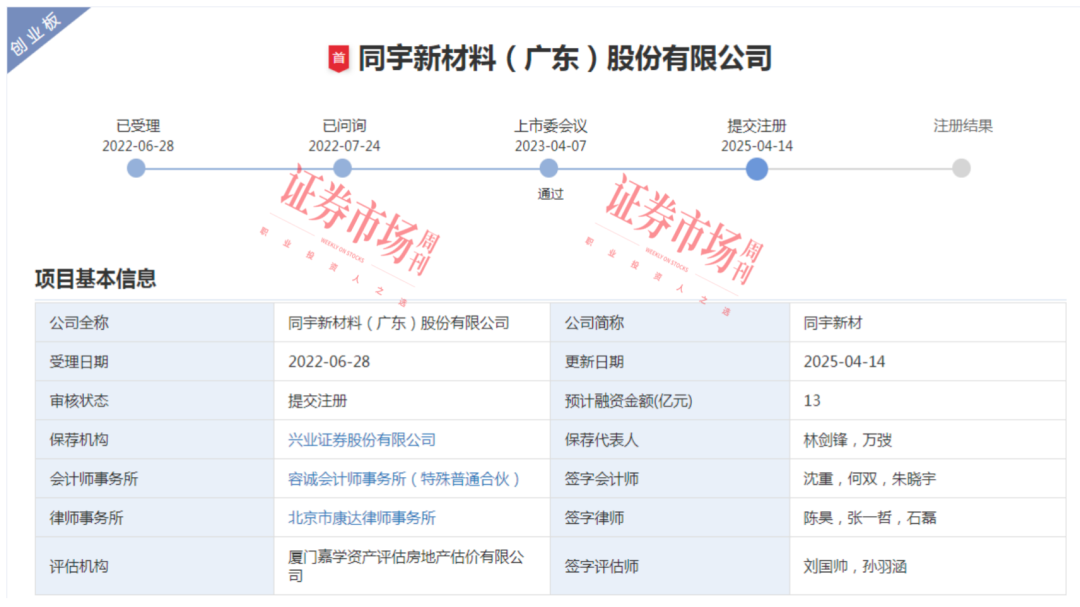Select the 上市委会议 timeline dot
The height and width of the screenshot is (607, 1080).
(548, 168)
